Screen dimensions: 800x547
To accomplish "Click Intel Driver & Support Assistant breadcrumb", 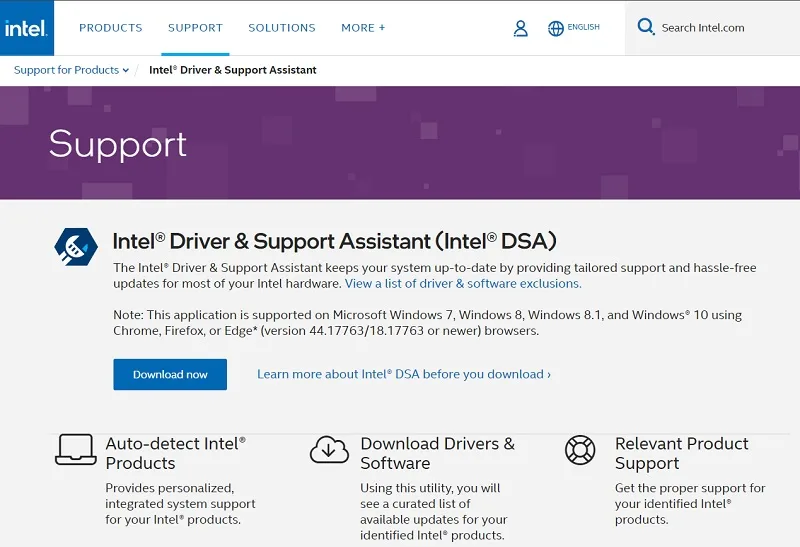I will click(233, 70).
